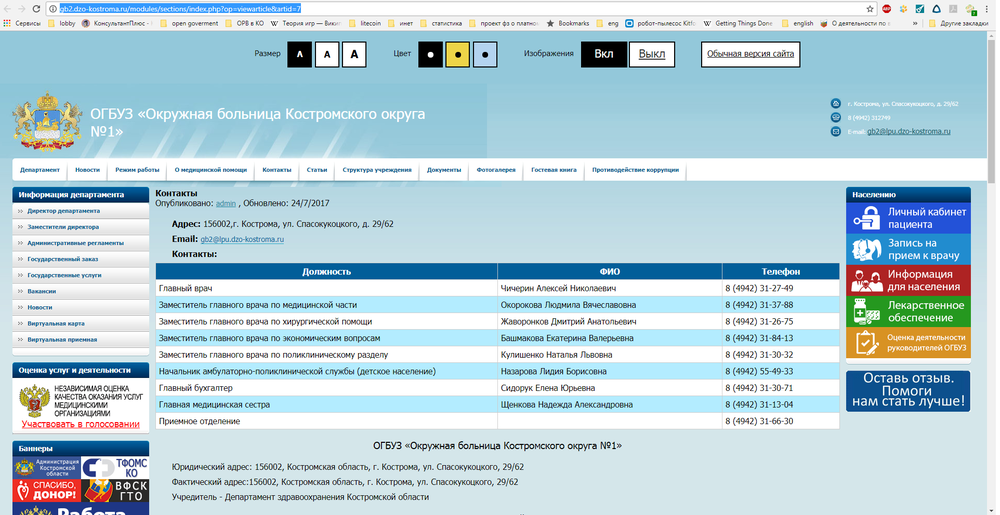Open the red ABP extension icon
1000x515 pixels.
(x=886, y=9)
